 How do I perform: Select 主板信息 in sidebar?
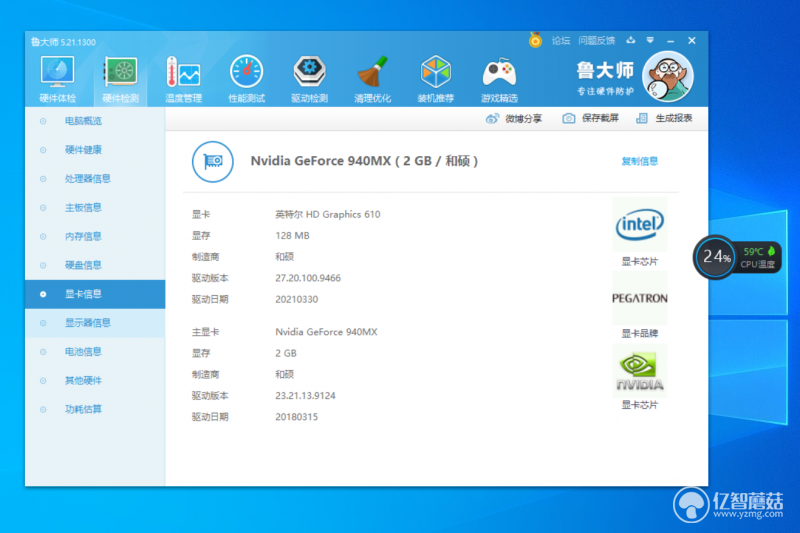[95, 208]
